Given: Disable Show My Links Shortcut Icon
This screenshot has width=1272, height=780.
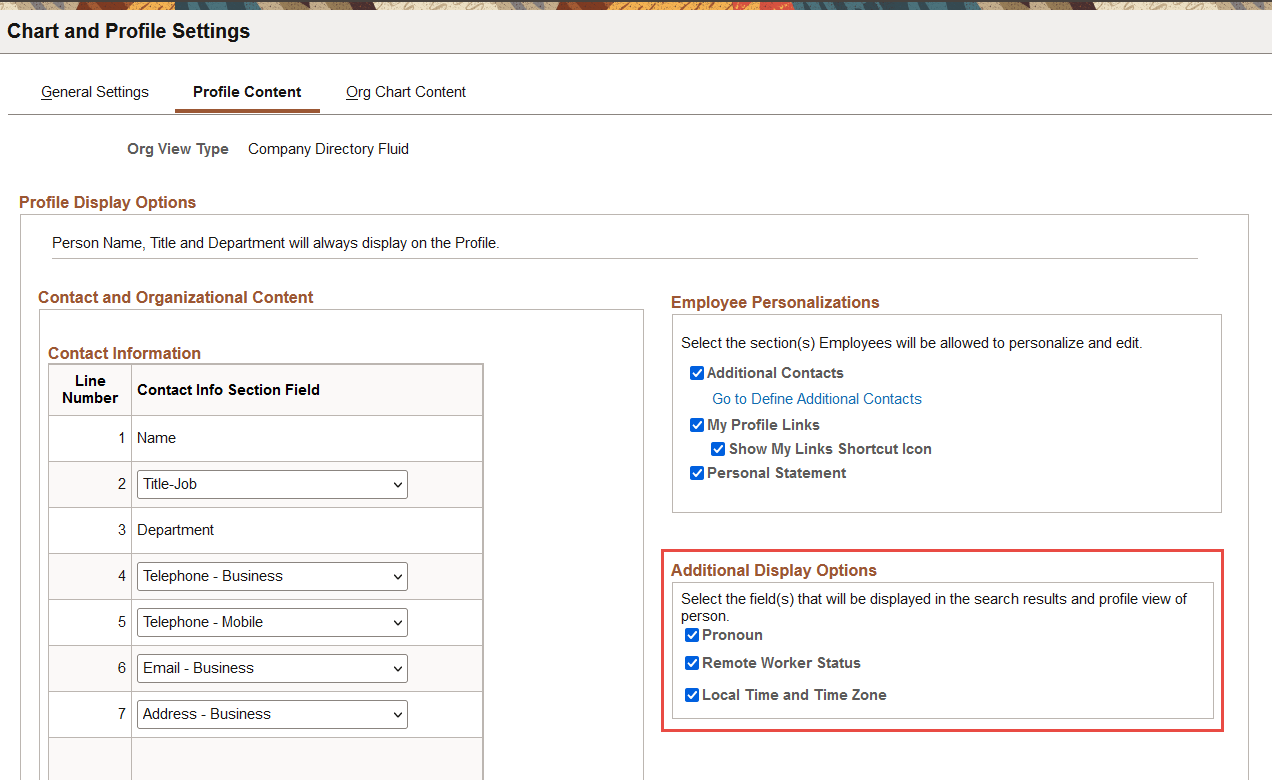Looking at the screenshot, I should point(718,449).
